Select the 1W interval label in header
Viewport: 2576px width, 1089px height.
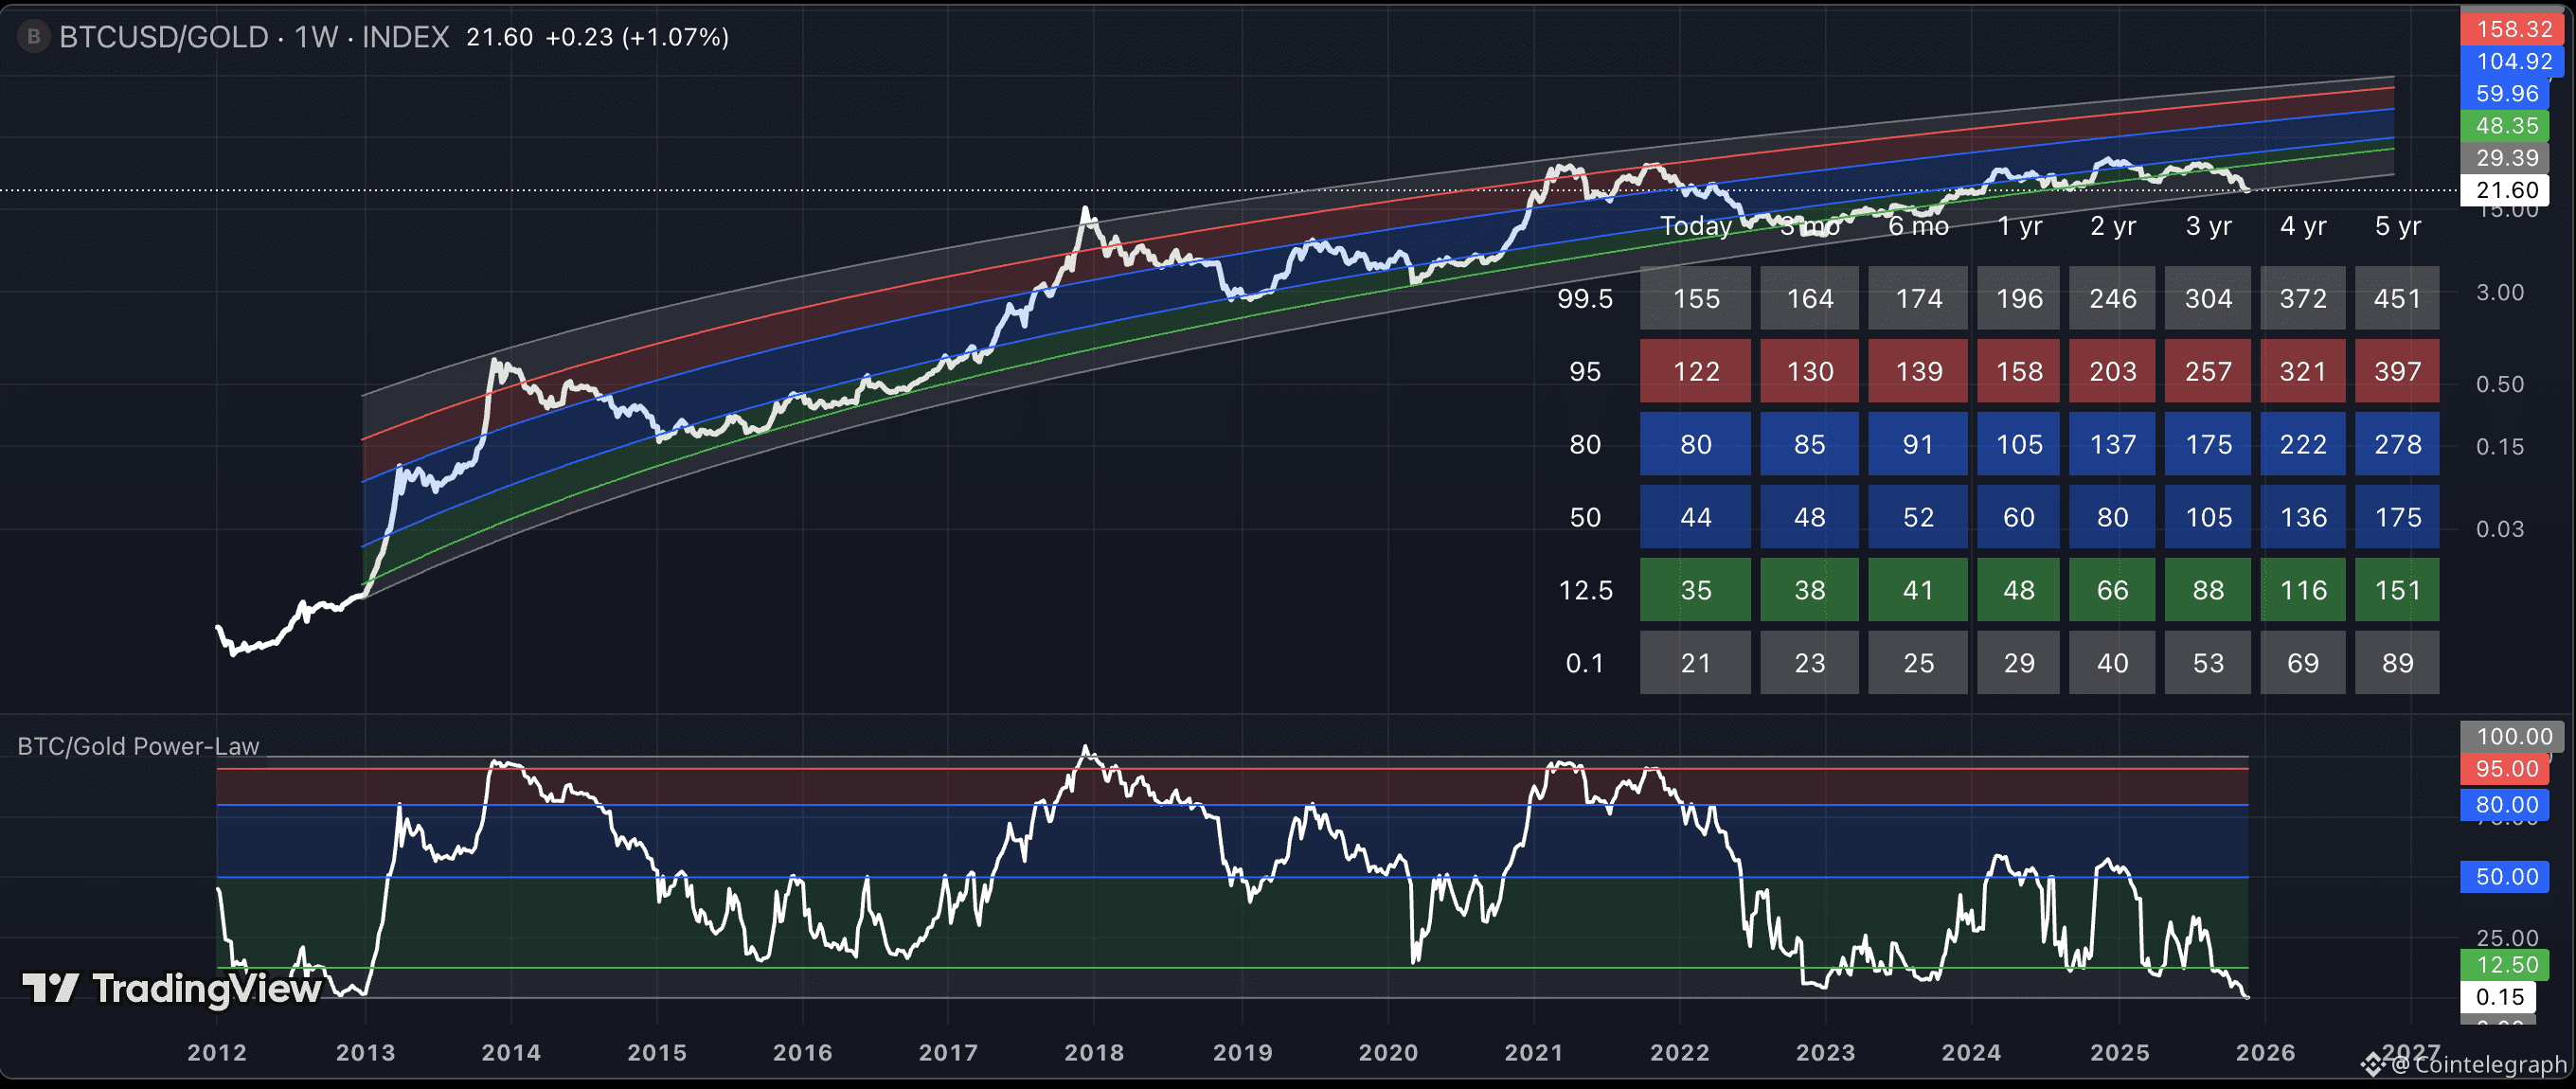315,37
